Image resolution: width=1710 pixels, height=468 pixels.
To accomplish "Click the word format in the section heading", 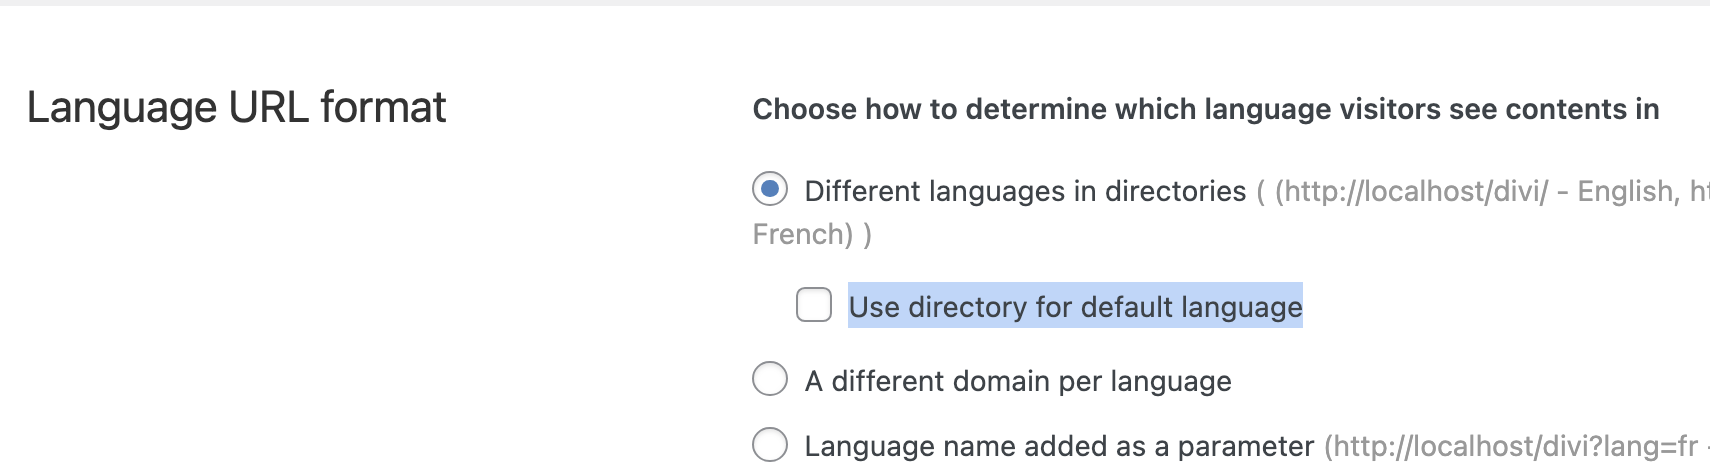I will point(383,107).
